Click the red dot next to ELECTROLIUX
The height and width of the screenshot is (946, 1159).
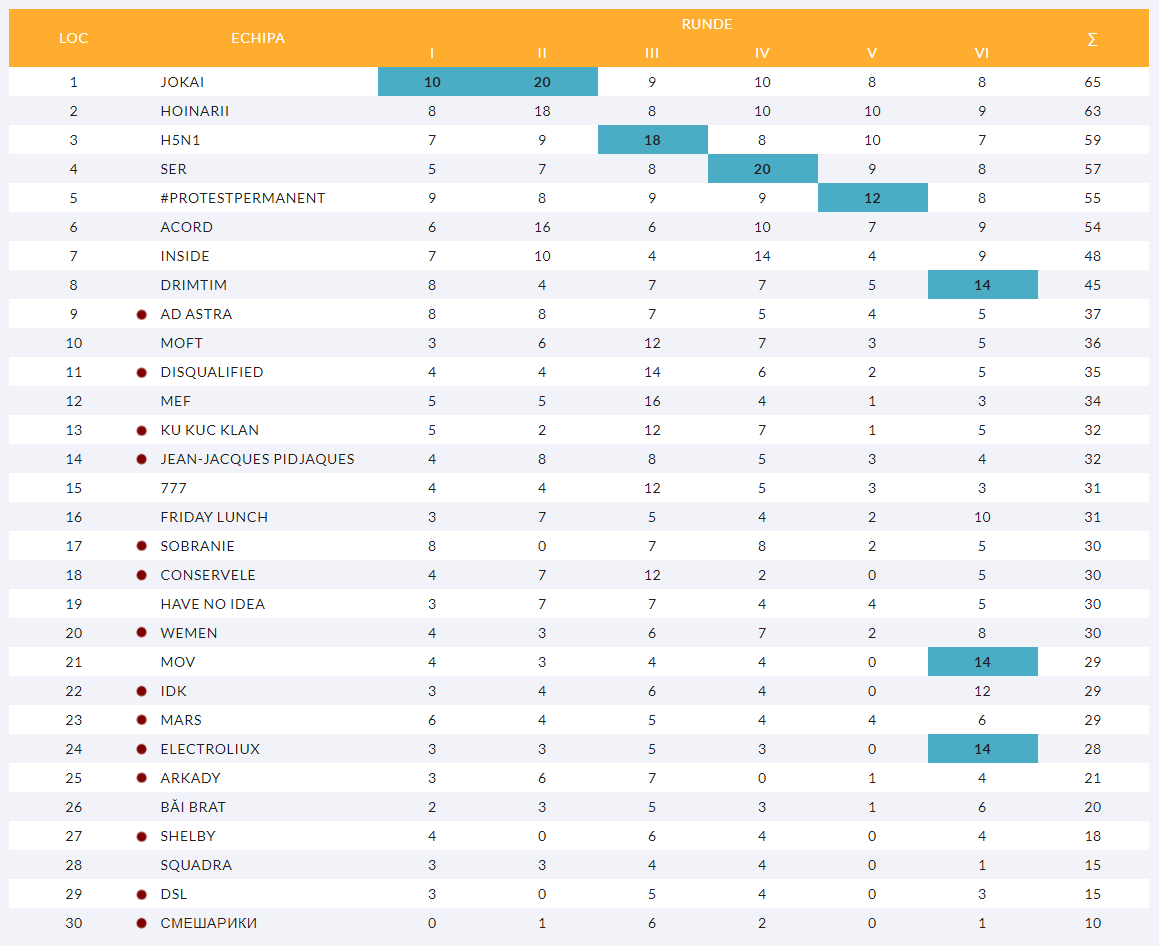click(x=142, y=749)
